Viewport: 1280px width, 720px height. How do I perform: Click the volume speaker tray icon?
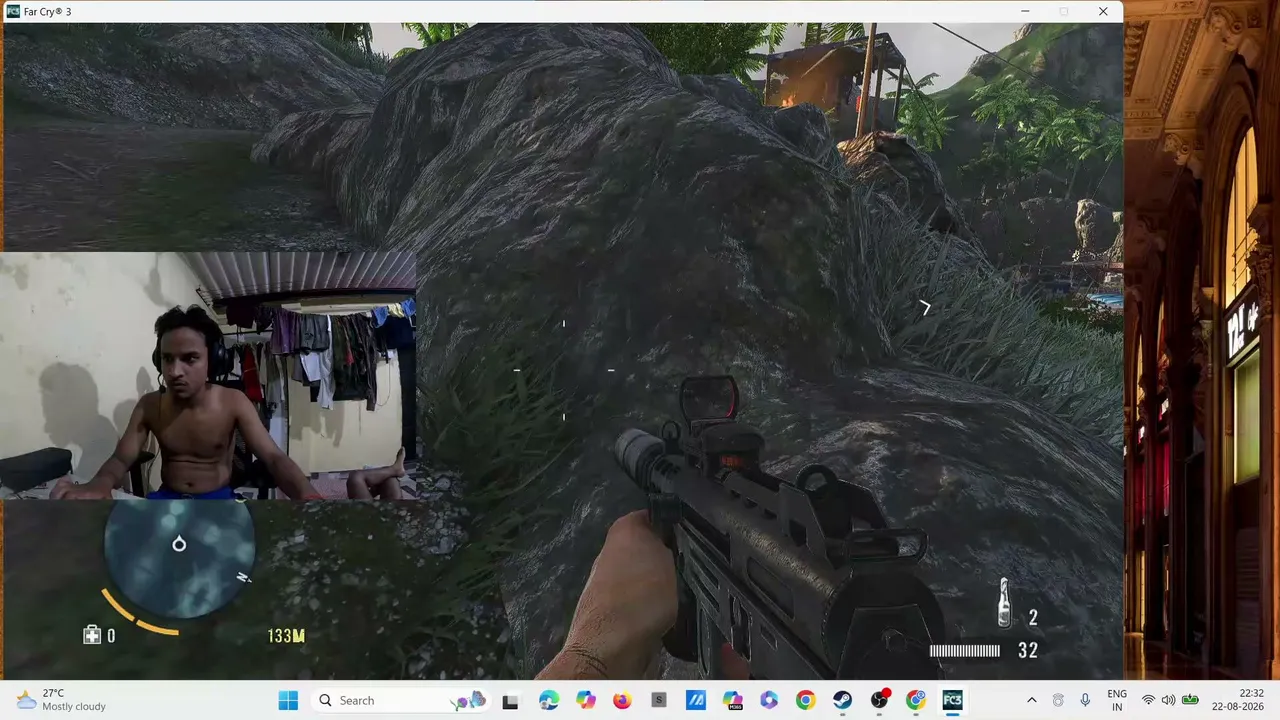point(1168,700)
